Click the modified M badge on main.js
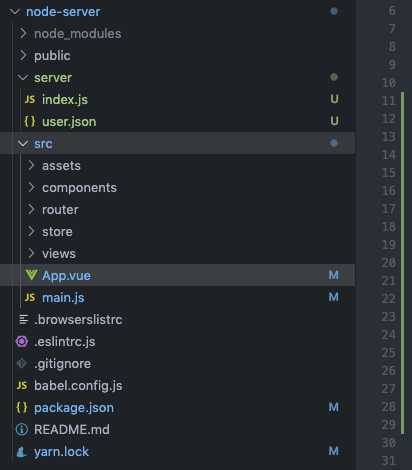 (334, 297)
